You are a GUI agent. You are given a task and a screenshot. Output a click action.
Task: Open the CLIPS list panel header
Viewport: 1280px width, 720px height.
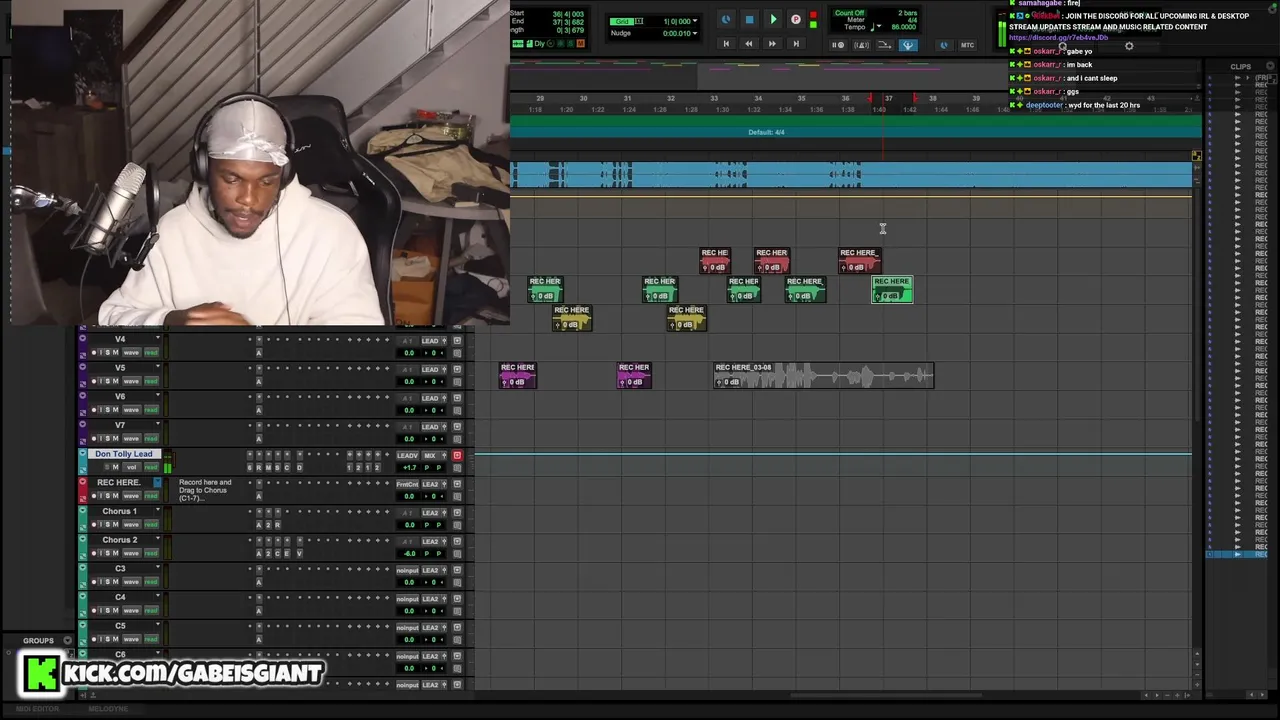(x=1240, y=67)
